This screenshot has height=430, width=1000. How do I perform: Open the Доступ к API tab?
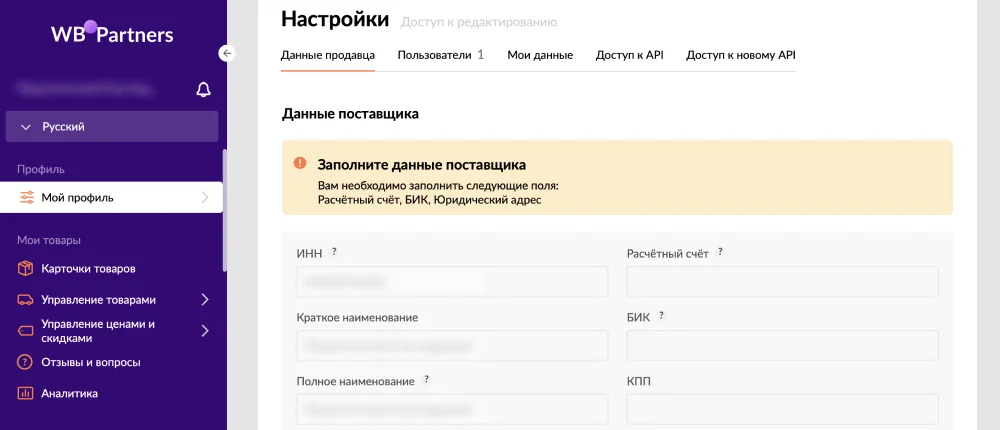[629, 56]
